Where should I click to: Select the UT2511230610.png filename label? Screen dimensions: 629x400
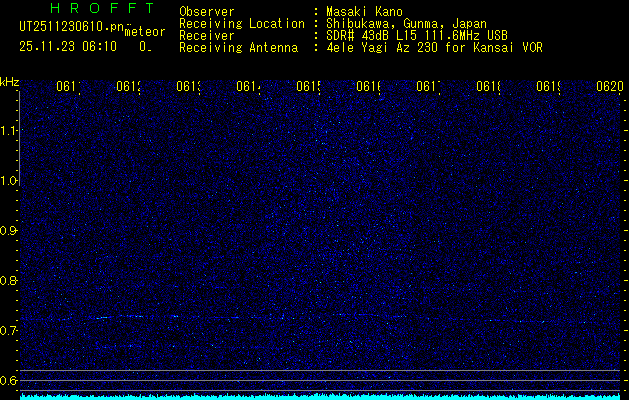70,27
